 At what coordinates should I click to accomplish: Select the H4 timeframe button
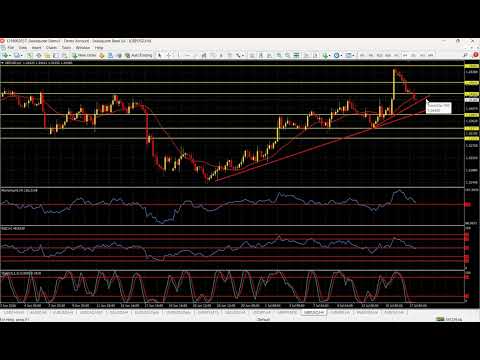[x=405, y=55]
